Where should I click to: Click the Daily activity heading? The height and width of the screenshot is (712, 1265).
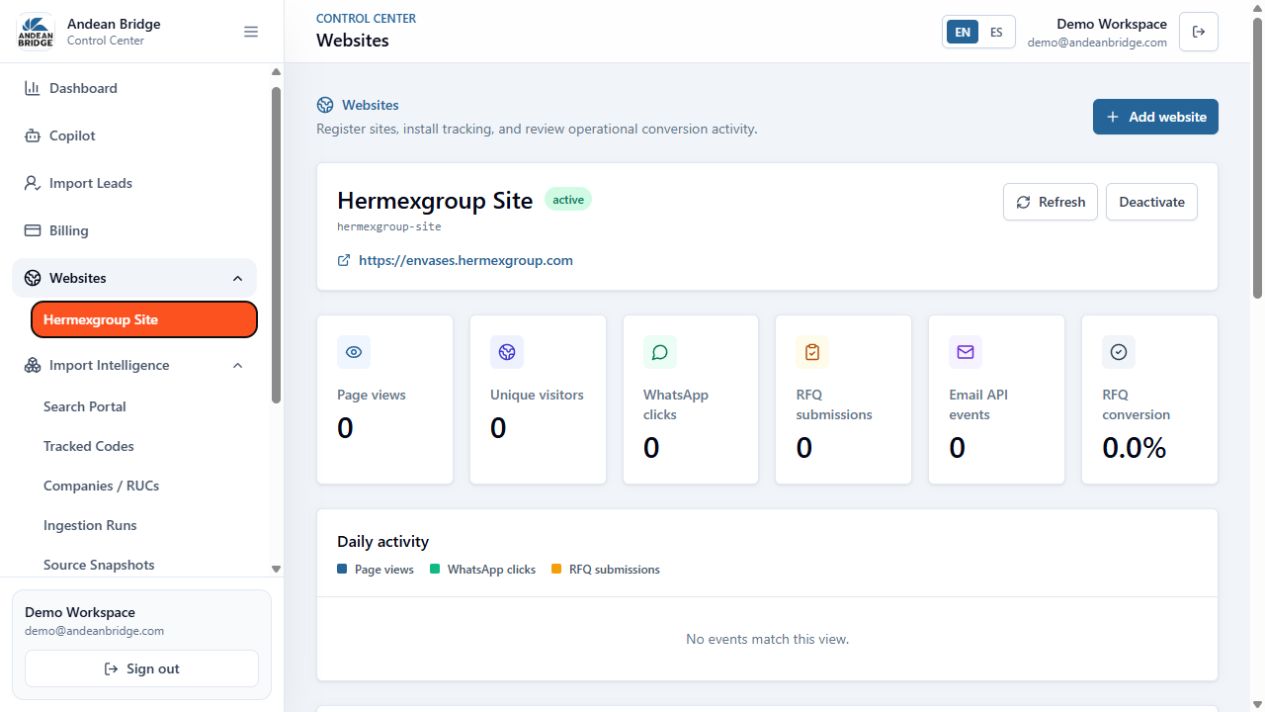pyautogui.click(x=383, y=542)
